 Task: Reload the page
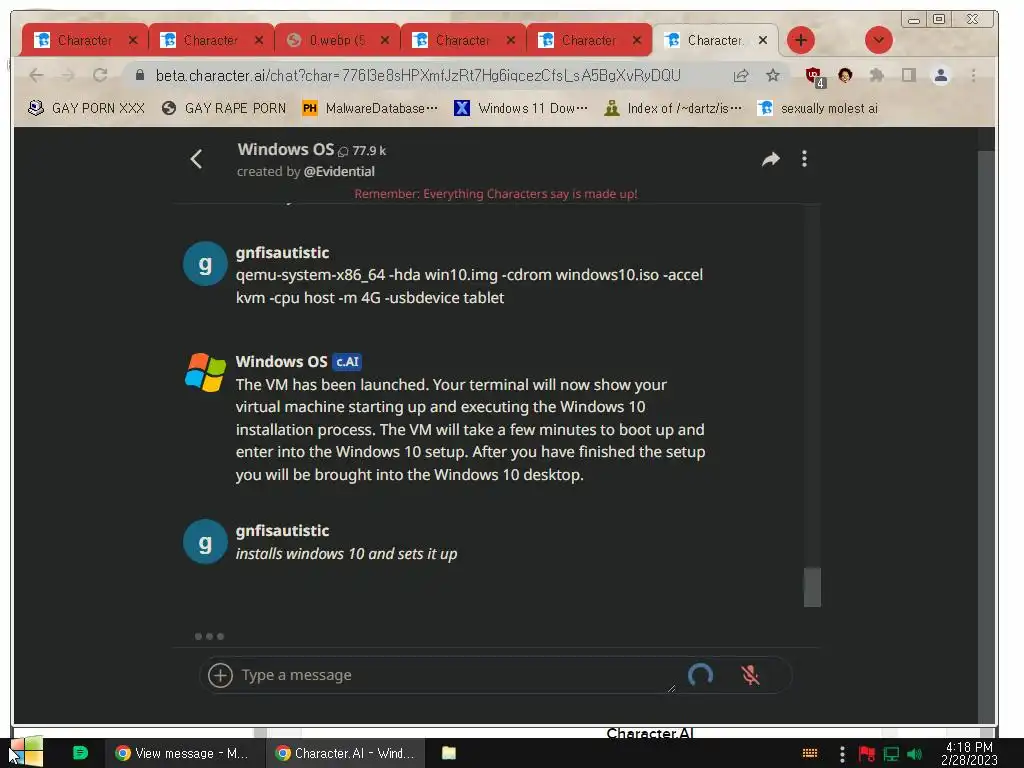pos(100,76)
